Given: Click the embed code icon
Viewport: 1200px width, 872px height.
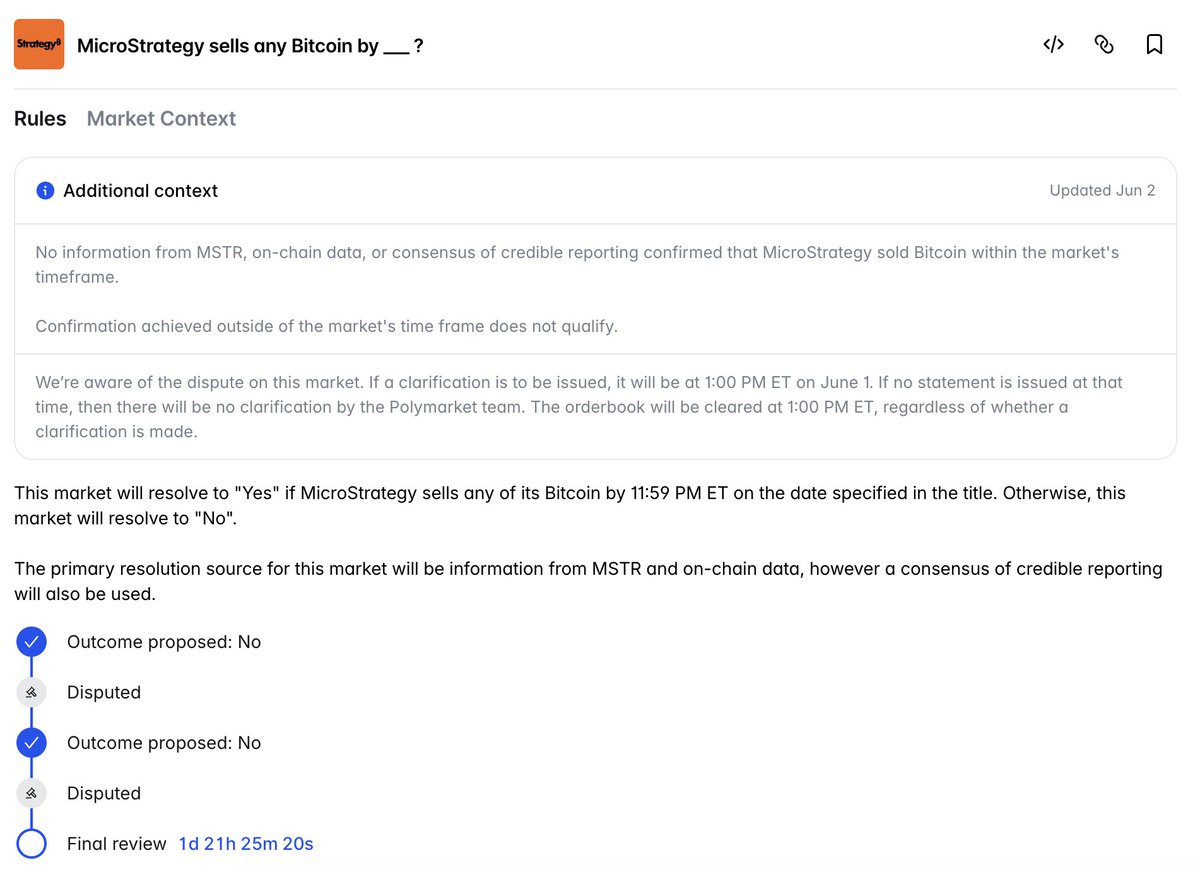Looking at the screenshot, I should coord(1053,44).
